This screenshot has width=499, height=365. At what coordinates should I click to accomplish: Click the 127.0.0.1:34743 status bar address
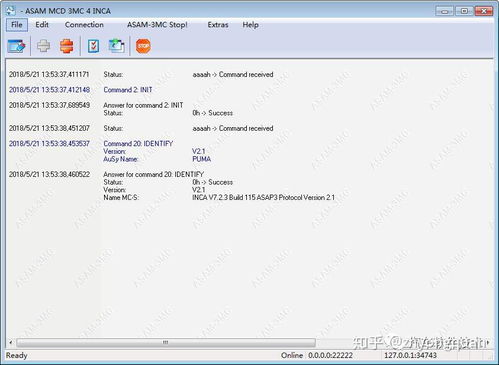[410, 355]
